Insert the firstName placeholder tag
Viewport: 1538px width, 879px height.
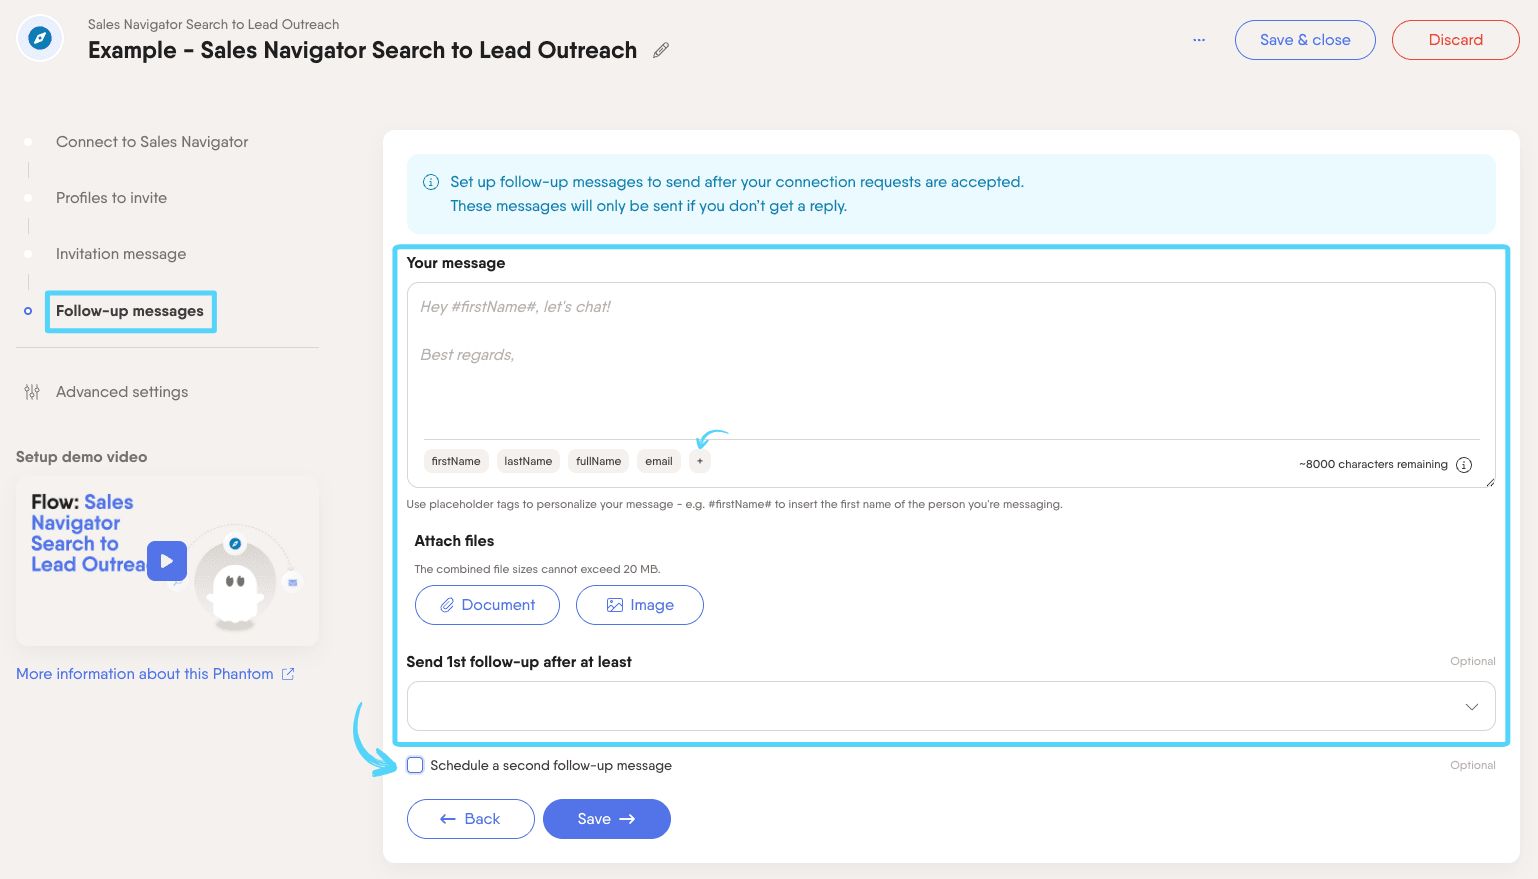point(456,461)
